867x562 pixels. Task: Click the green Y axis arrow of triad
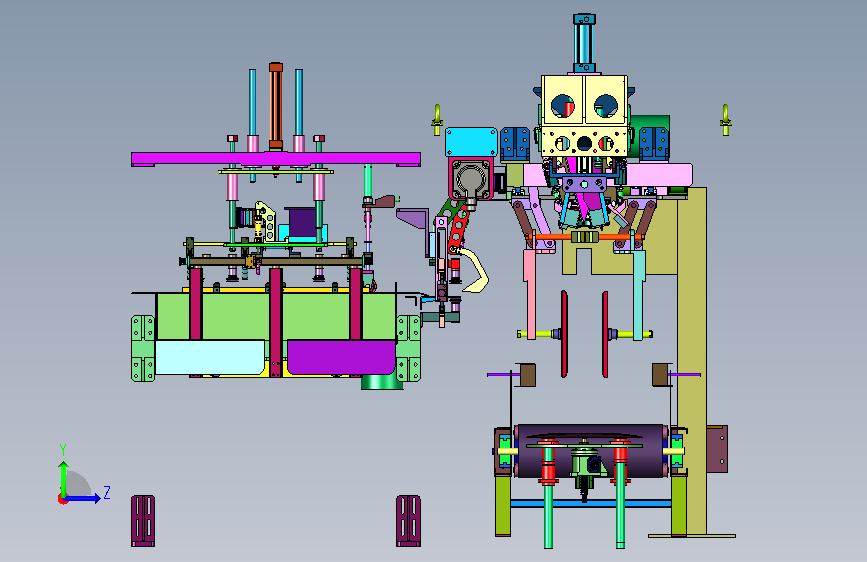[x=64, y=478]
